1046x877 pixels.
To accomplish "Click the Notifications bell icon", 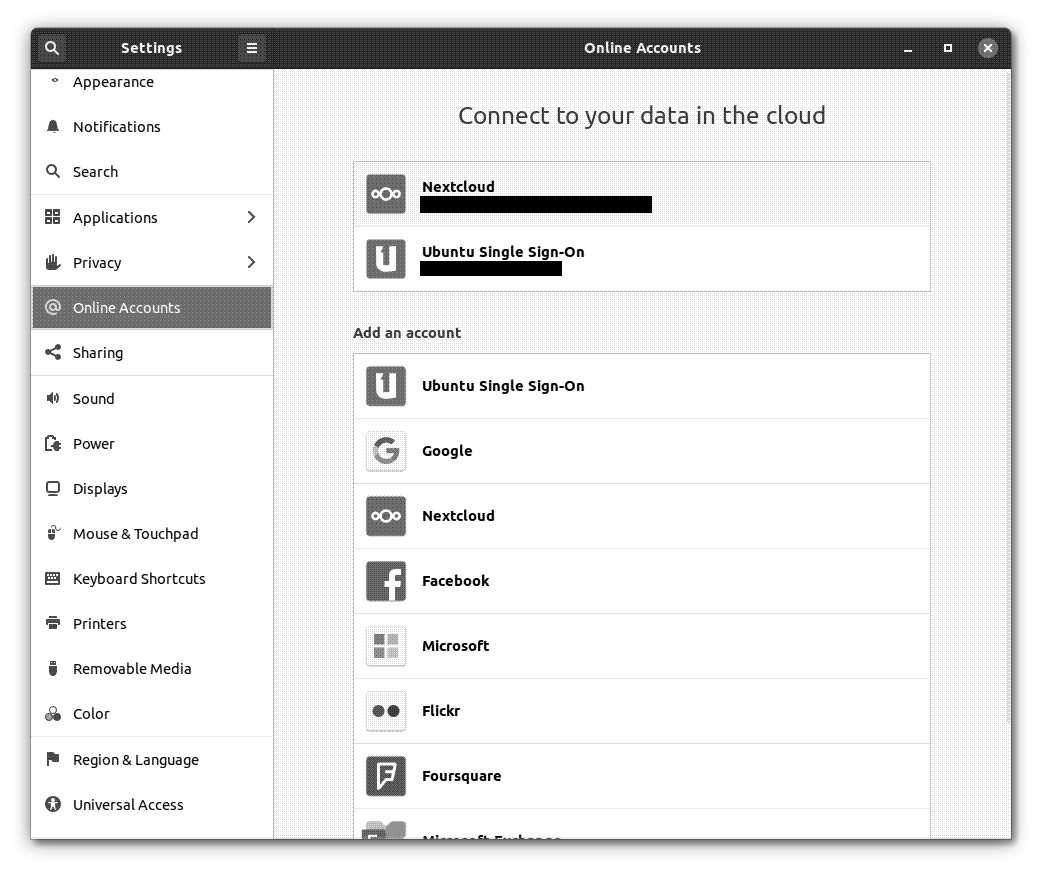I will pos(53,127).
